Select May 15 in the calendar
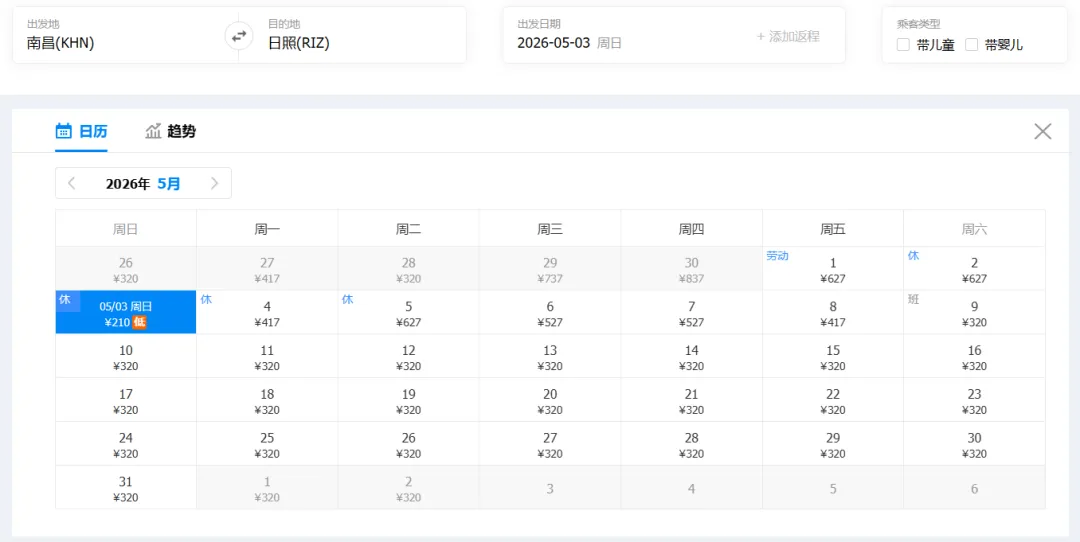 click(833, 356)
